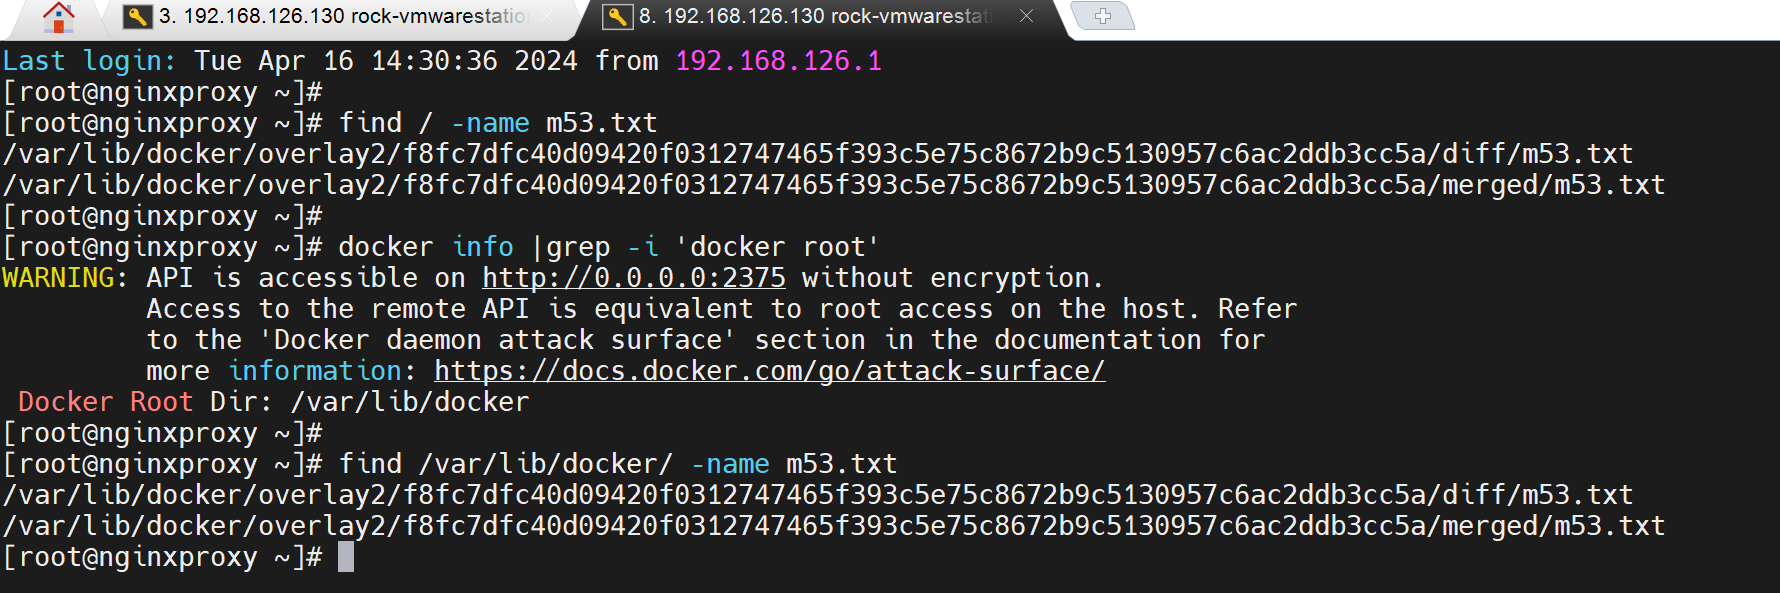
Task: Follow the docs.docker.com attack-surface link
Action: 769,371
